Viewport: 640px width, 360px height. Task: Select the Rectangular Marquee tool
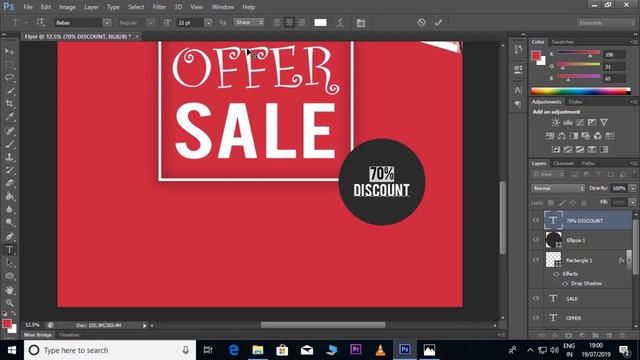[x=9, y=64]
